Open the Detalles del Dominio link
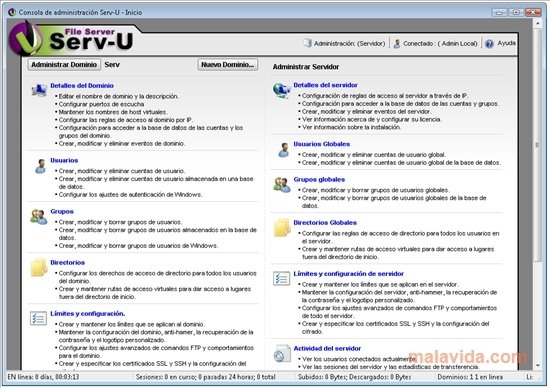 coord(82,86)
